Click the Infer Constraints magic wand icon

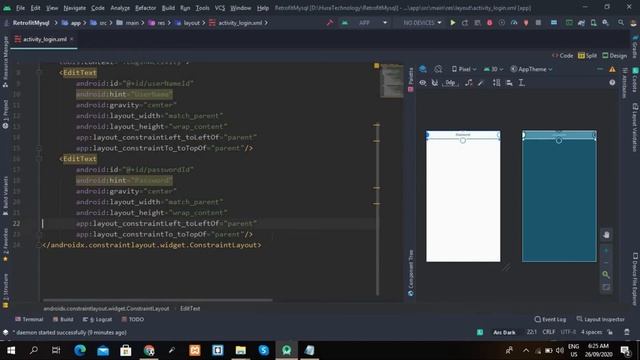(x=481, y=83)
